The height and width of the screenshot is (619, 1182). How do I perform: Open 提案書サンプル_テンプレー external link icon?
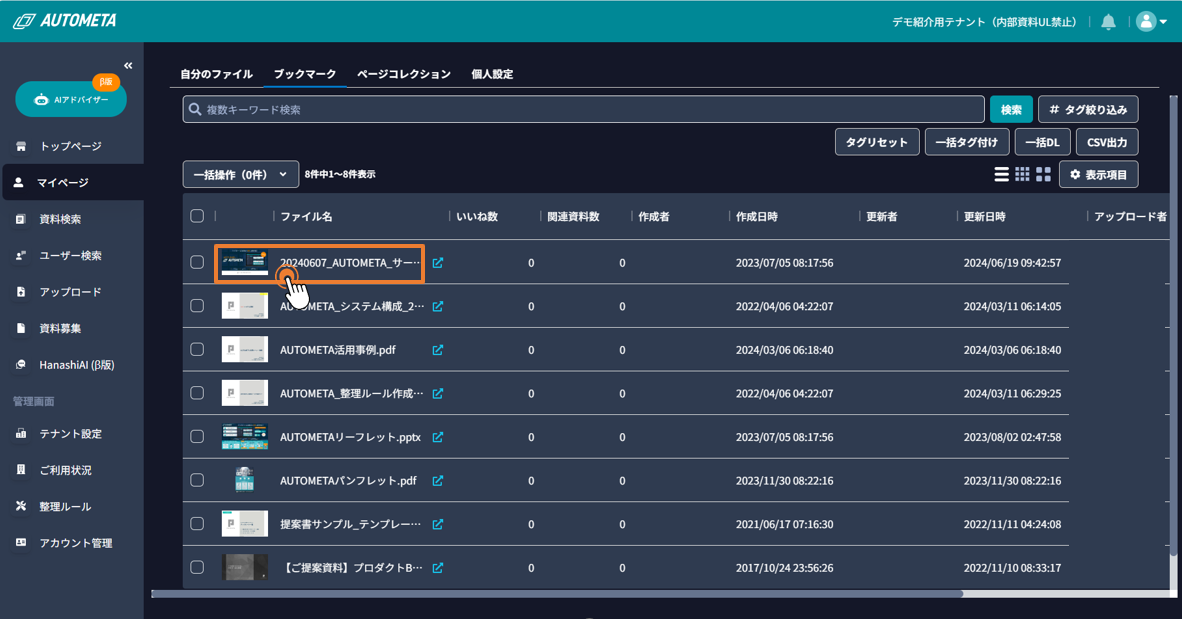[x=438, y=524]
